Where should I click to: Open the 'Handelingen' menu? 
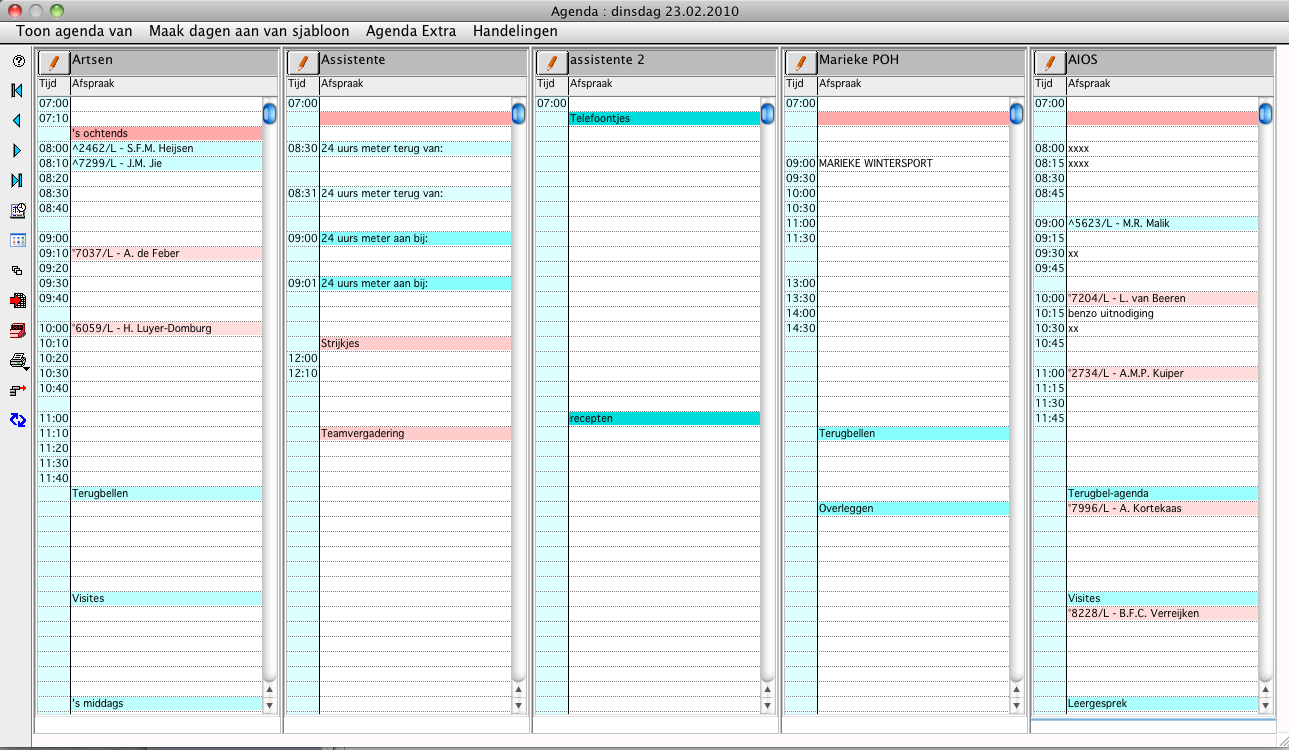click(x=515, y=31)
